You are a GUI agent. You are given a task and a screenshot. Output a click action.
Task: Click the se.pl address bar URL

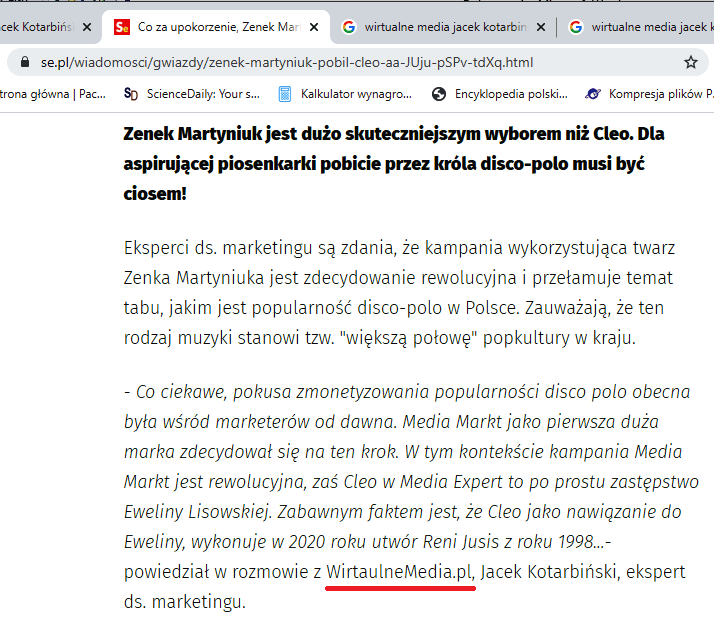click(287, 62)
